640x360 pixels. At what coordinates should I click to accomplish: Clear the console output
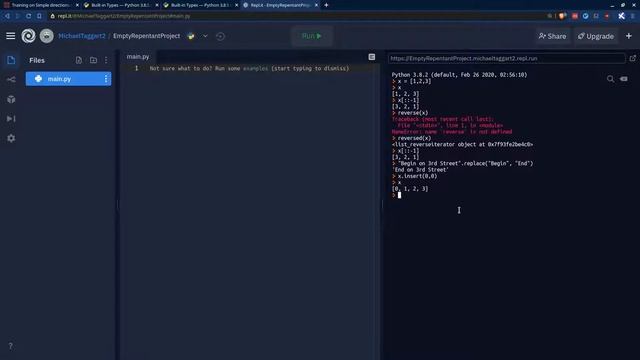click(624, 79)
